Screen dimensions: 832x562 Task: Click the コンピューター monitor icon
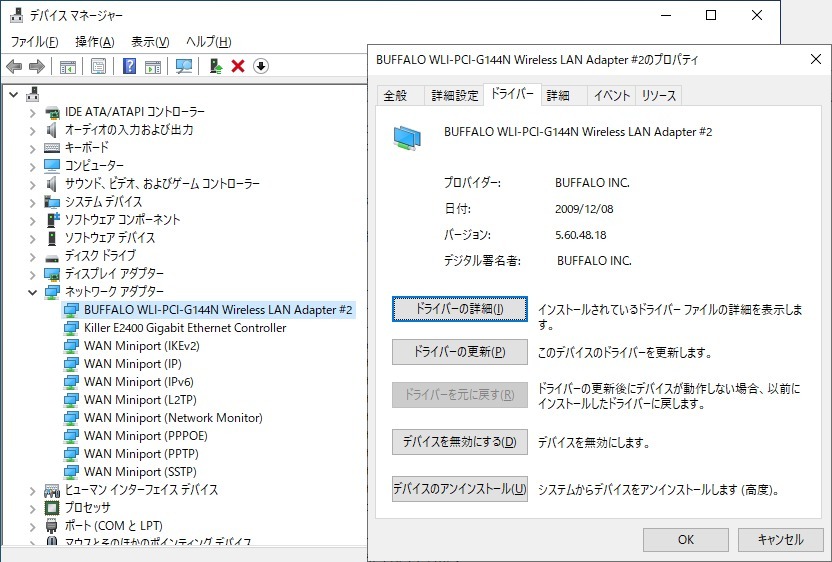click(52, 166)
